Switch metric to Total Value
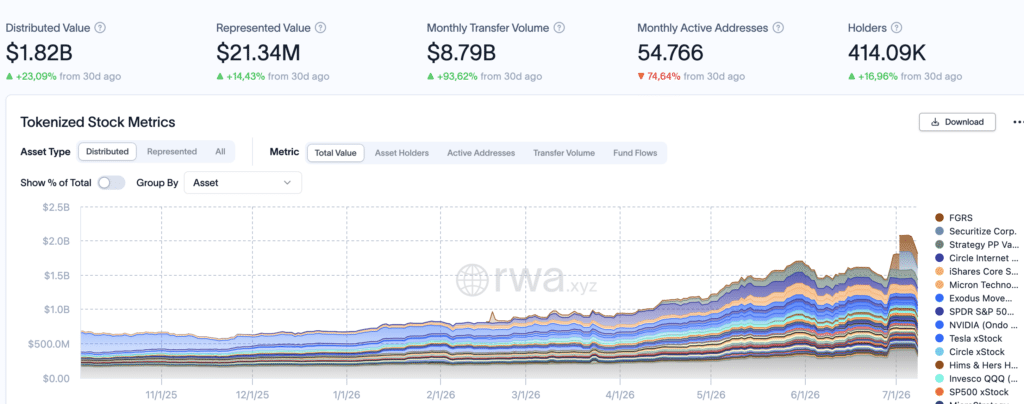Viewport: 1024px width, 404px height. pos(336,153)
